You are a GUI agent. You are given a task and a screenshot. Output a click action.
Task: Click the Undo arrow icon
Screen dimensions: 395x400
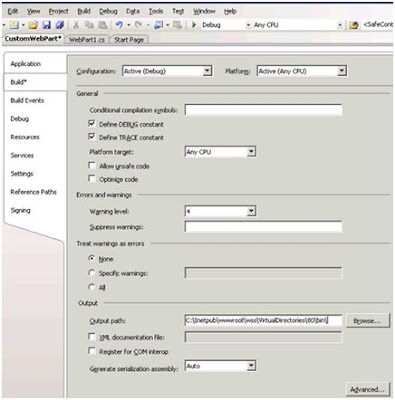coord(119,25)
